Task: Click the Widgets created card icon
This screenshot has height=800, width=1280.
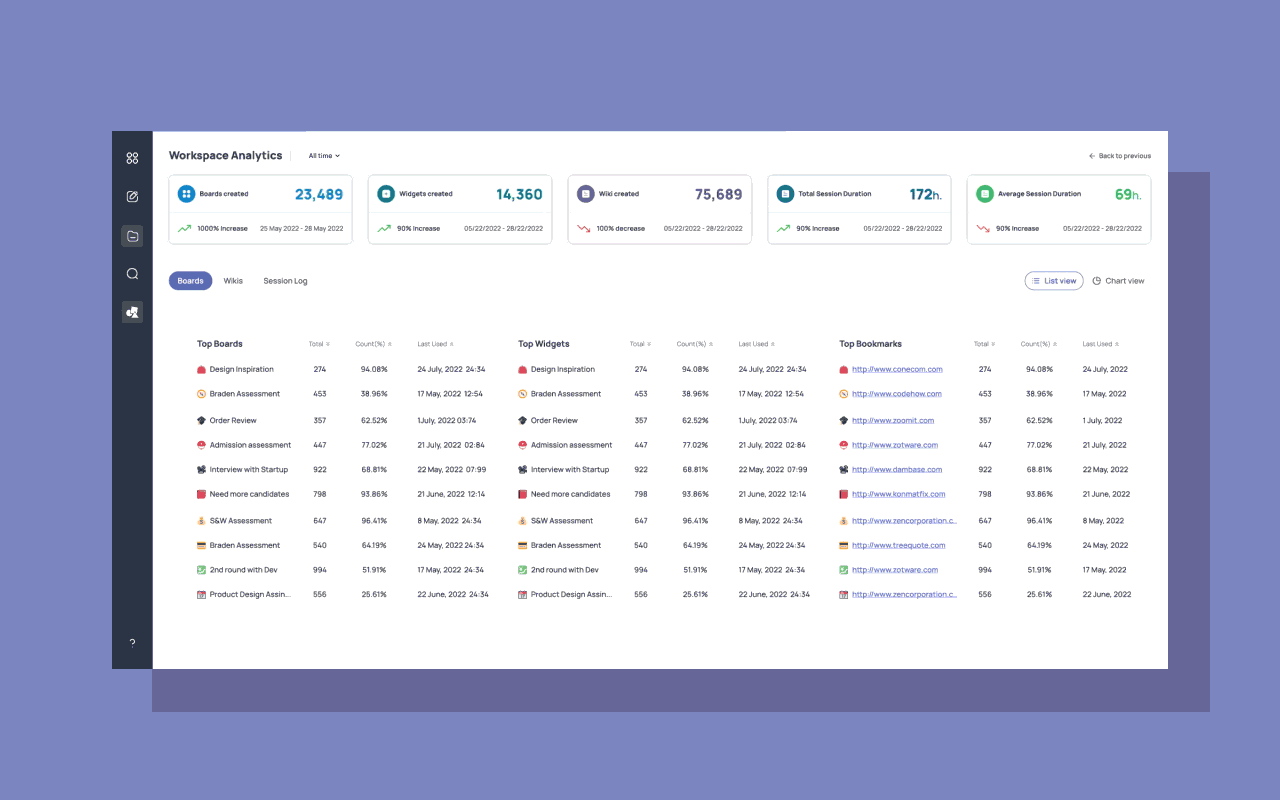Action: click(386, 194)
